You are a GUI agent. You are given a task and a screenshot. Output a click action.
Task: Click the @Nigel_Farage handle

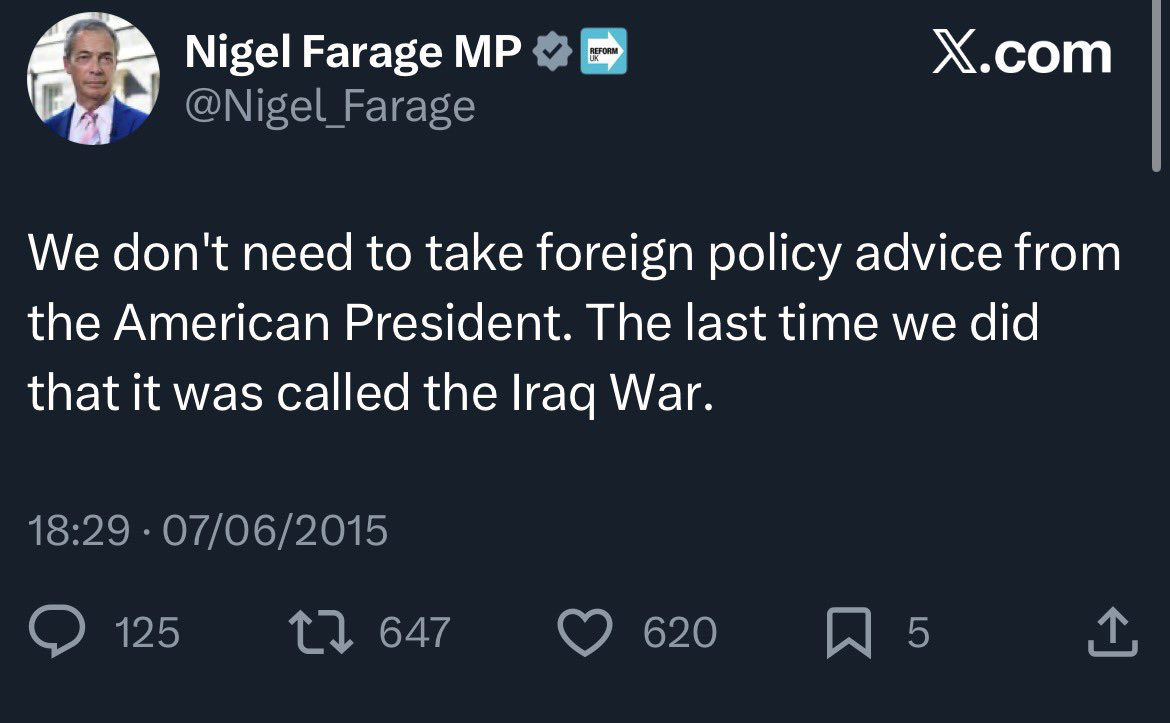coord(330,105)
